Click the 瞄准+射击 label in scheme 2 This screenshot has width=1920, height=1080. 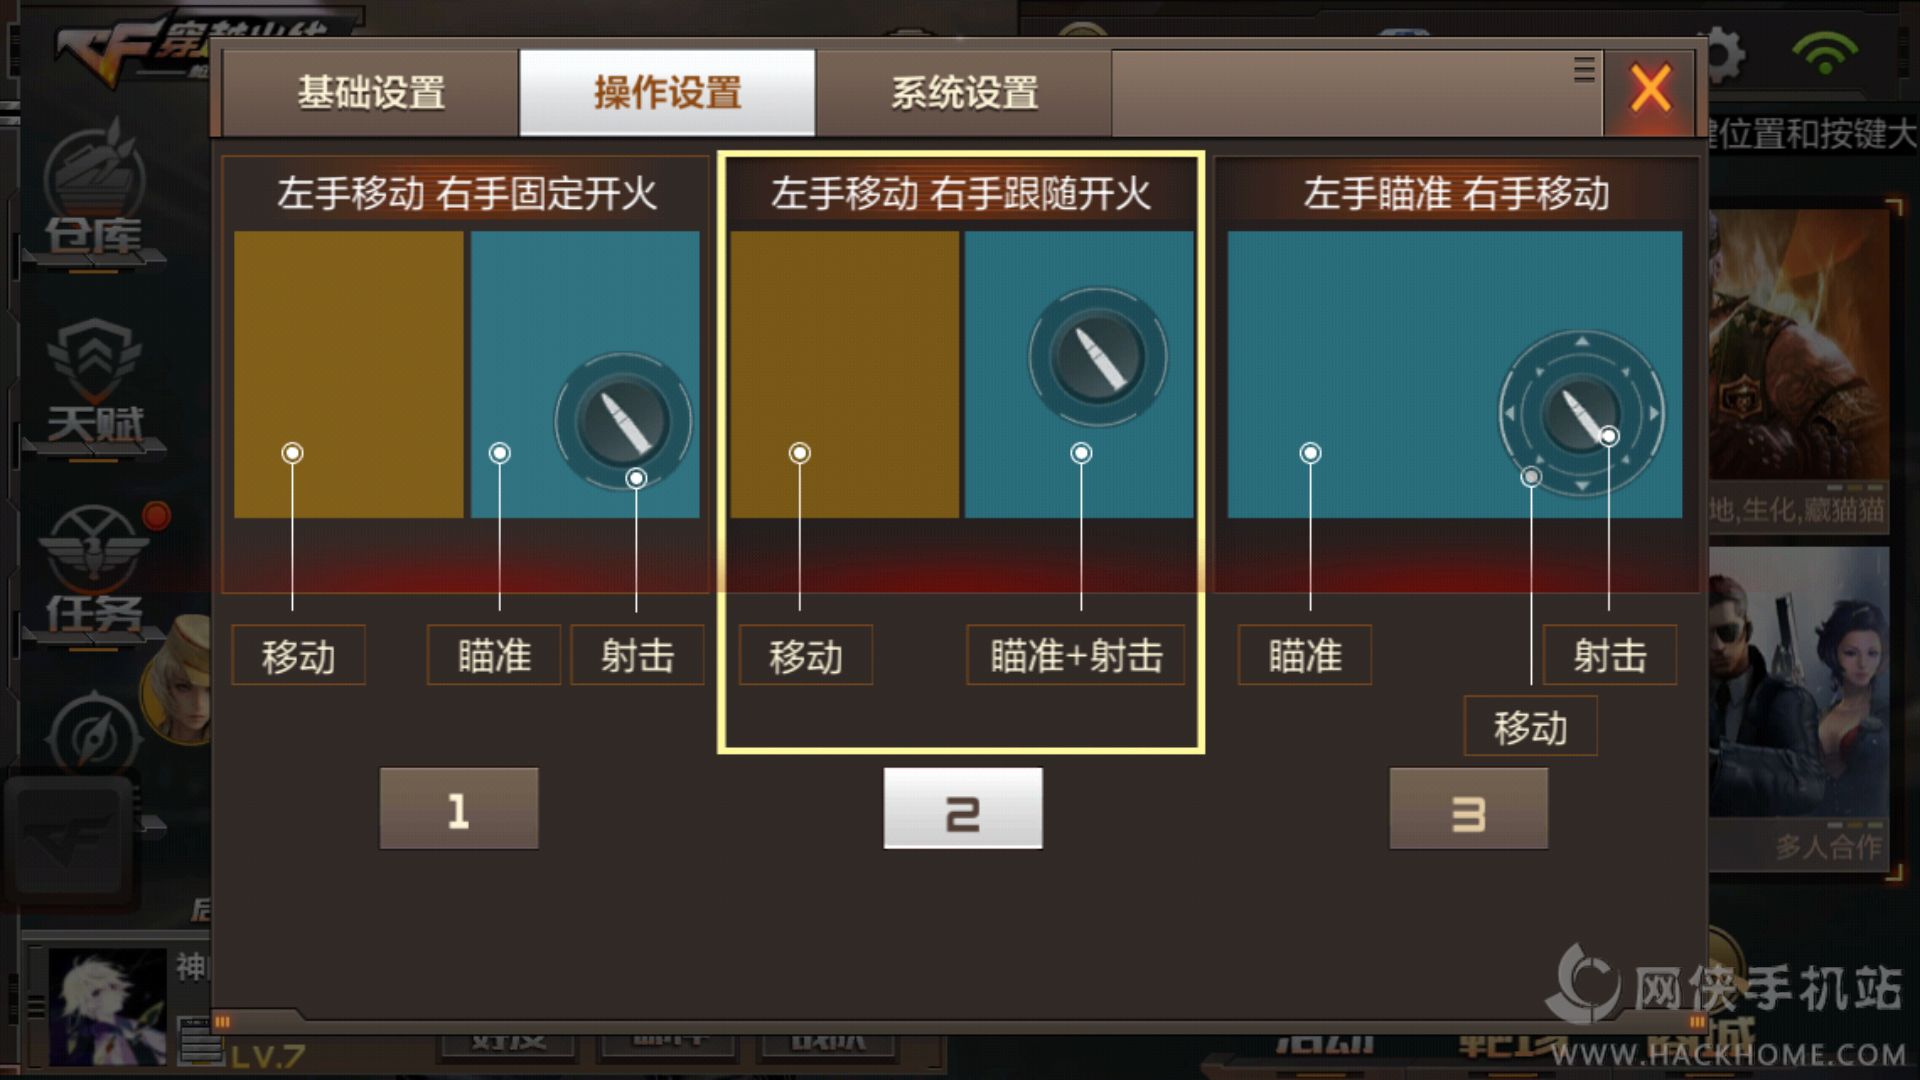point(1076,656)
